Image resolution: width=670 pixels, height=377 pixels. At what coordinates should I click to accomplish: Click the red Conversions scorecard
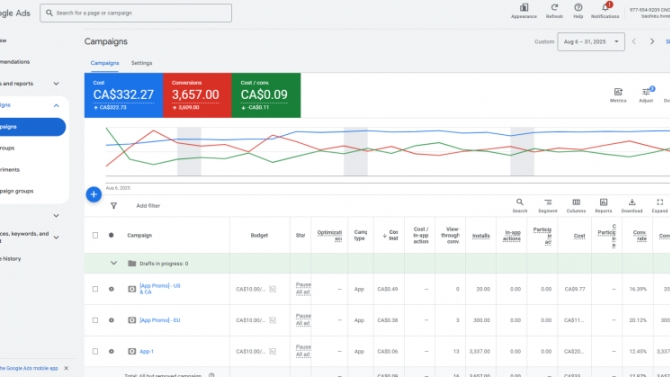197,95
